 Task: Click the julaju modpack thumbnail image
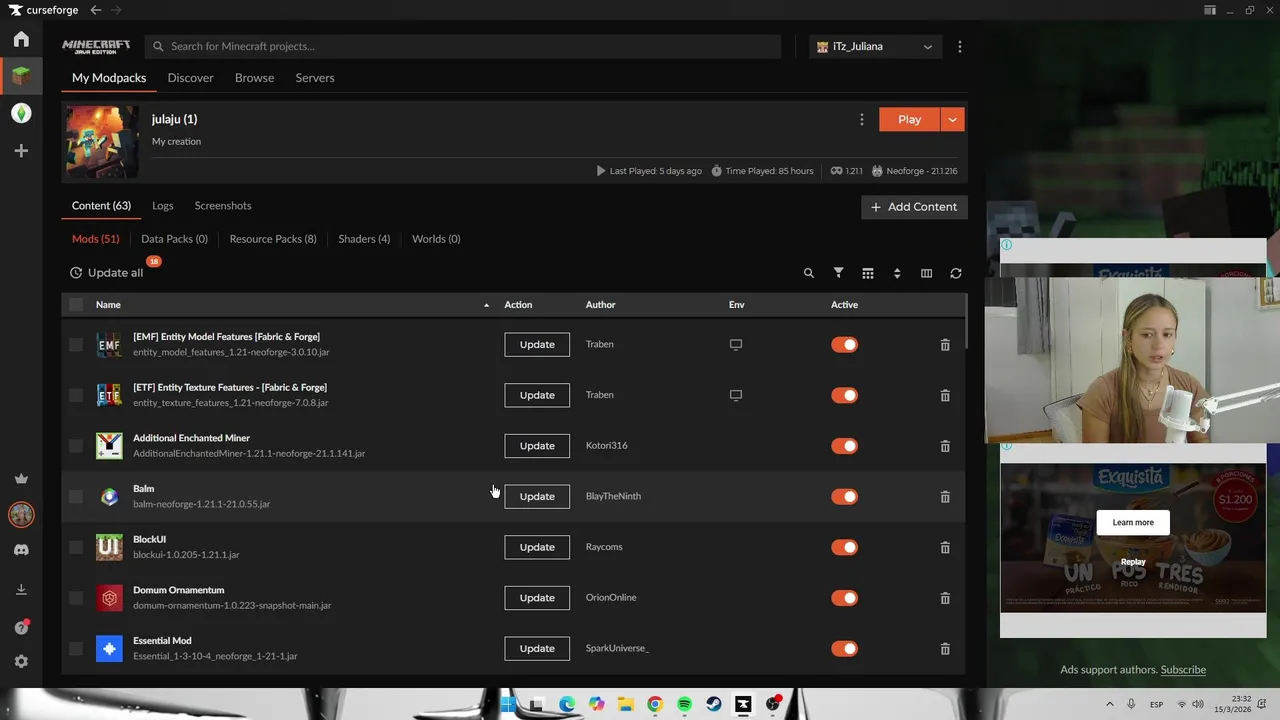pyautogui.click(x=102, y=142)
